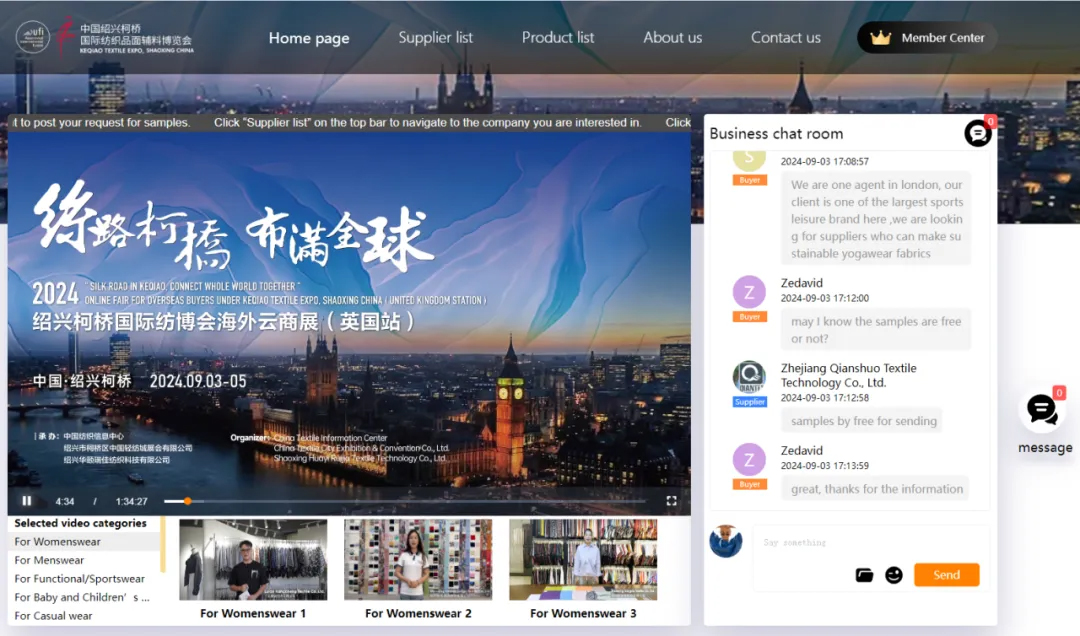
Task: Send the chat message
Action: coord(946,575)
